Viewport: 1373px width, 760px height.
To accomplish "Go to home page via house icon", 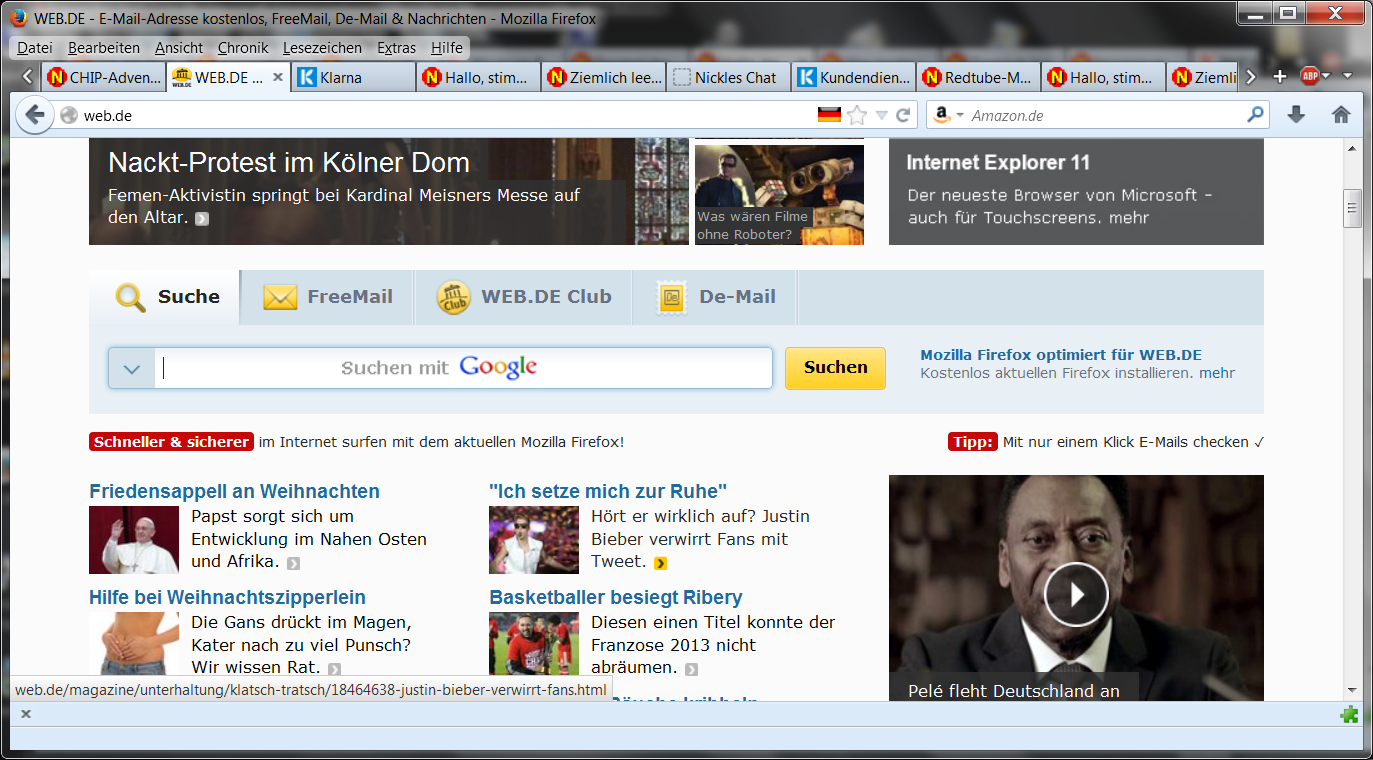I will pyautogui.click(x=1341, y=115).
